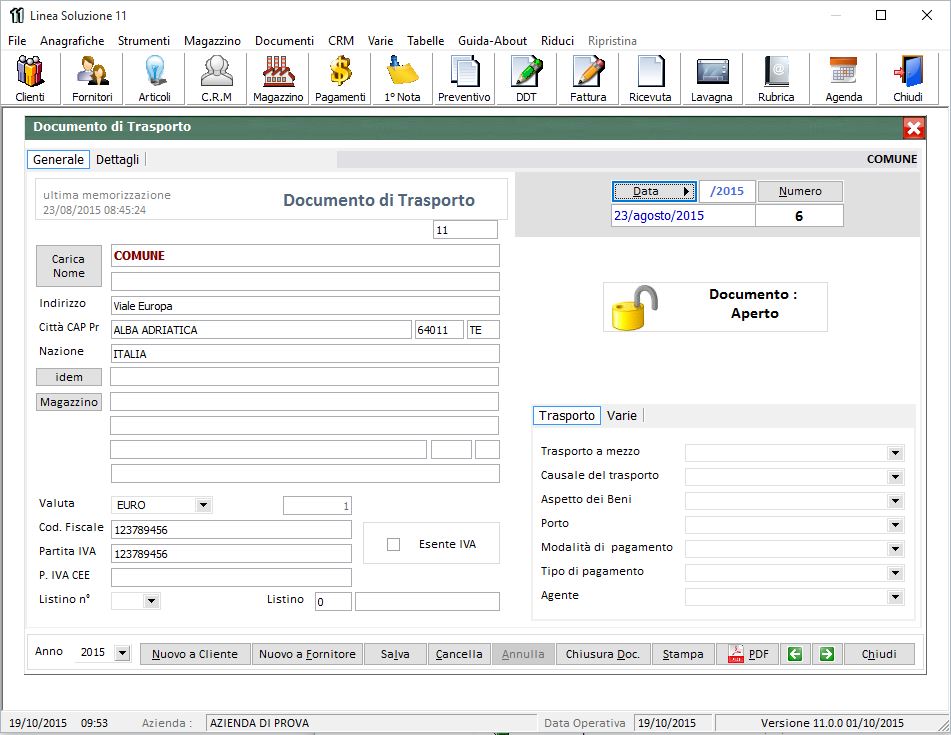Screen dimensions: 951x735
Task: Open the Agenda calendar icon
Action: click(x=844, y=78)
